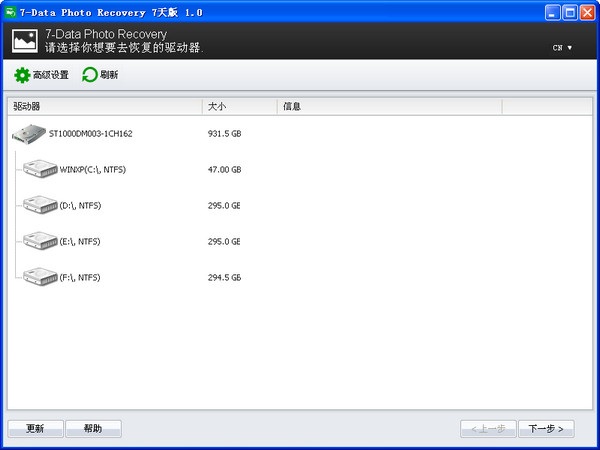Select the WINXP C: drive icon
The image size is (600, 450).
40,169
